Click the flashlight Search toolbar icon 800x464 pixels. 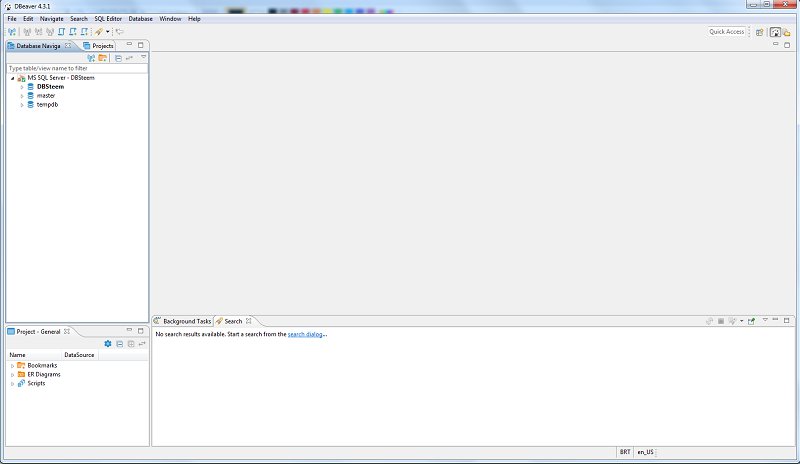(99, 32)
